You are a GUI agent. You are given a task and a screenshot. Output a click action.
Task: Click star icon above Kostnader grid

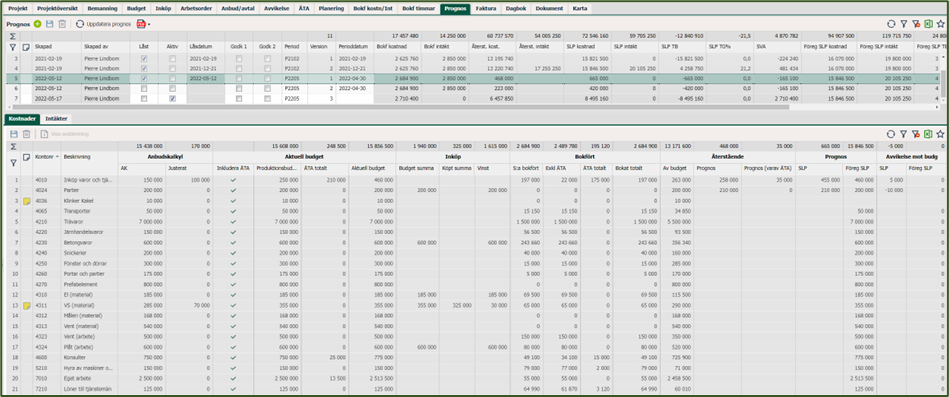pyautogui.click(x=940, y=134)
